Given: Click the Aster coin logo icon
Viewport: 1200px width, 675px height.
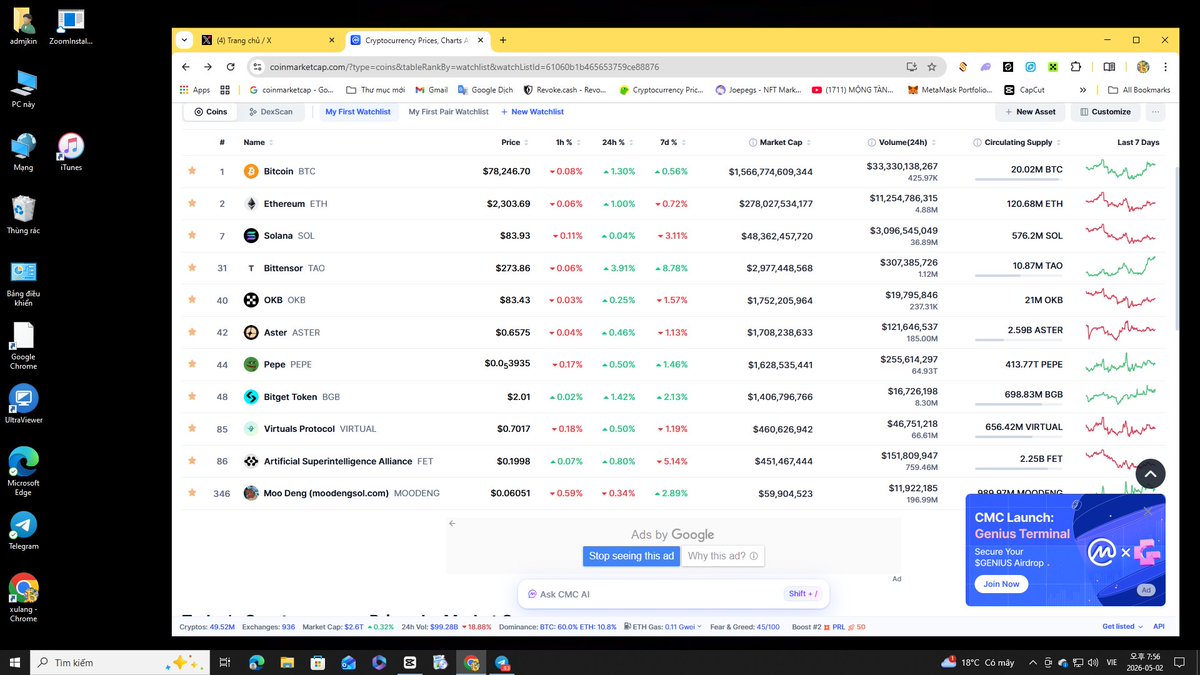Looking at the screenshot, I should click(x=251, y=332).
